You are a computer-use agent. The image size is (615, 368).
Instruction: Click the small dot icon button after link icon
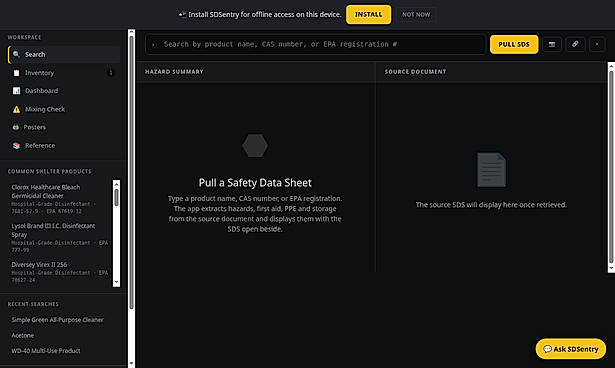tap(597, 44)
